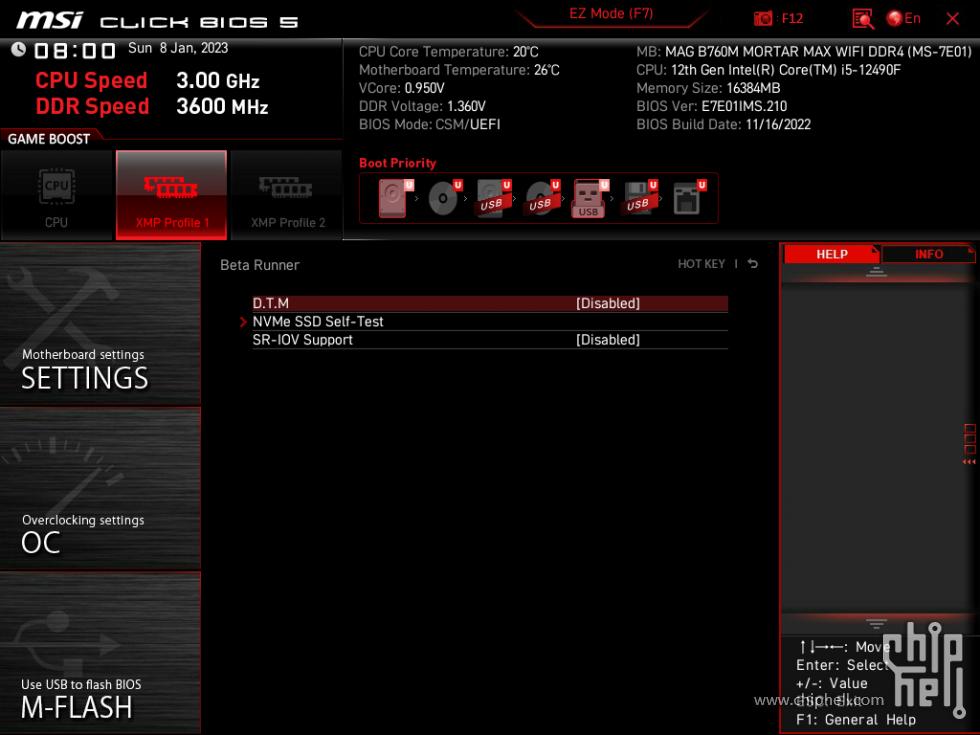The height and width of the screenshot is (735, 980).
Task: Click the CD/DVD drive icon in Boot Priority
Action: pos(444,197)
